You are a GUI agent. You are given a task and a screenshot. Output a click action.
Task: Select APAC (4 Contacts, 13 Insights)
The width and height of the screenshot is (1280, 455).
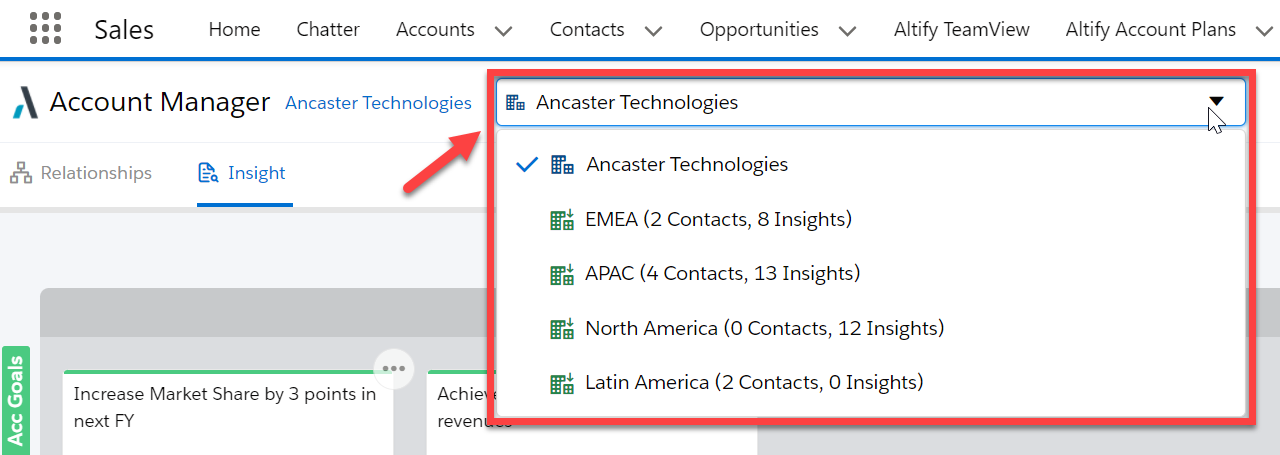pos(871,274)
